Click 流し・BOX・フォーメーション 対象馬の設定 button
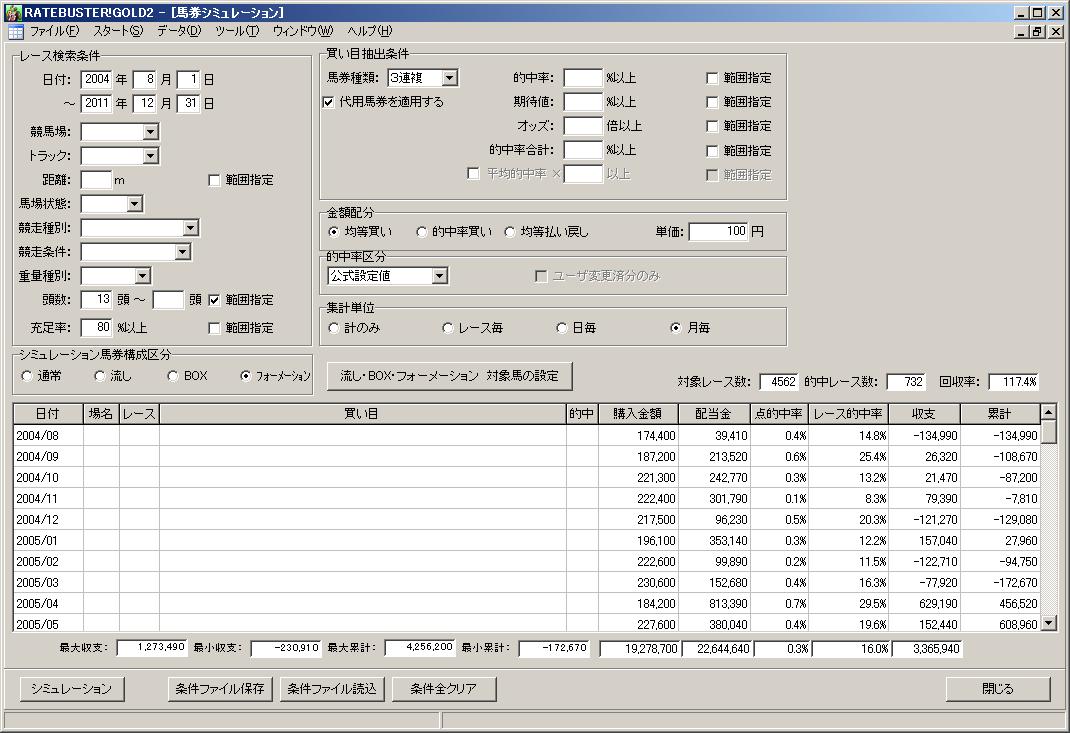The image size is (1070, 733). click(x=450, y=376)
